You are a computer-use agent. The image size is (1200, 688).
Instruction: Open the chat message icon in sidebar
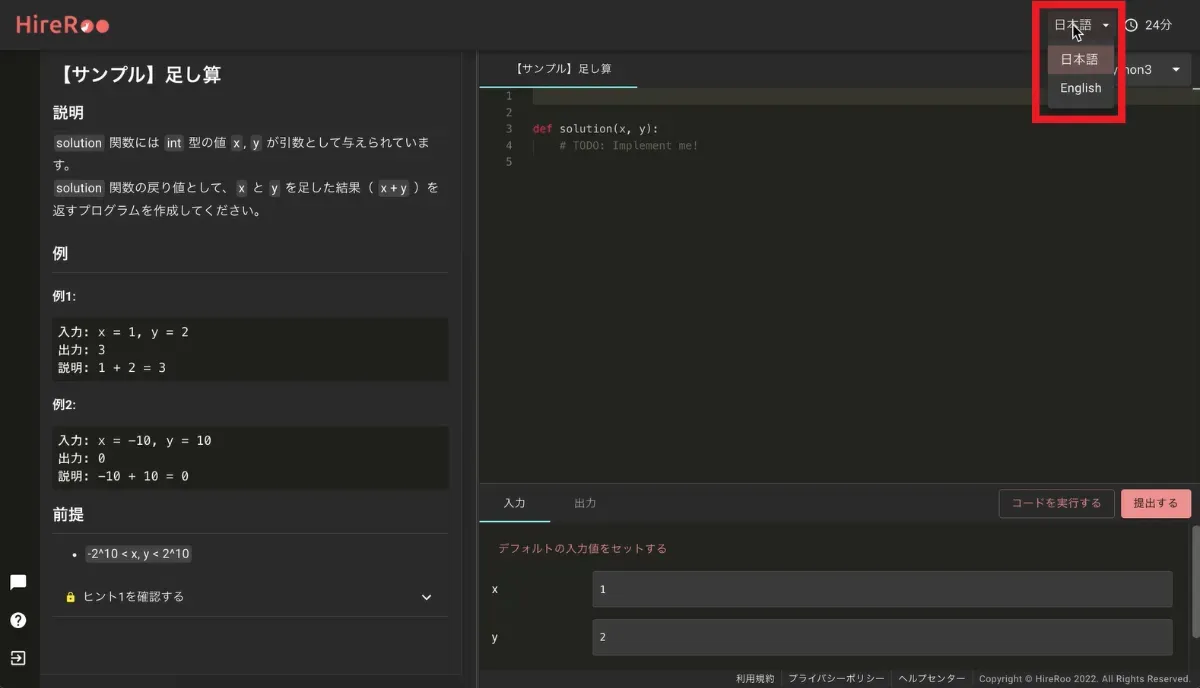[18, 582]
